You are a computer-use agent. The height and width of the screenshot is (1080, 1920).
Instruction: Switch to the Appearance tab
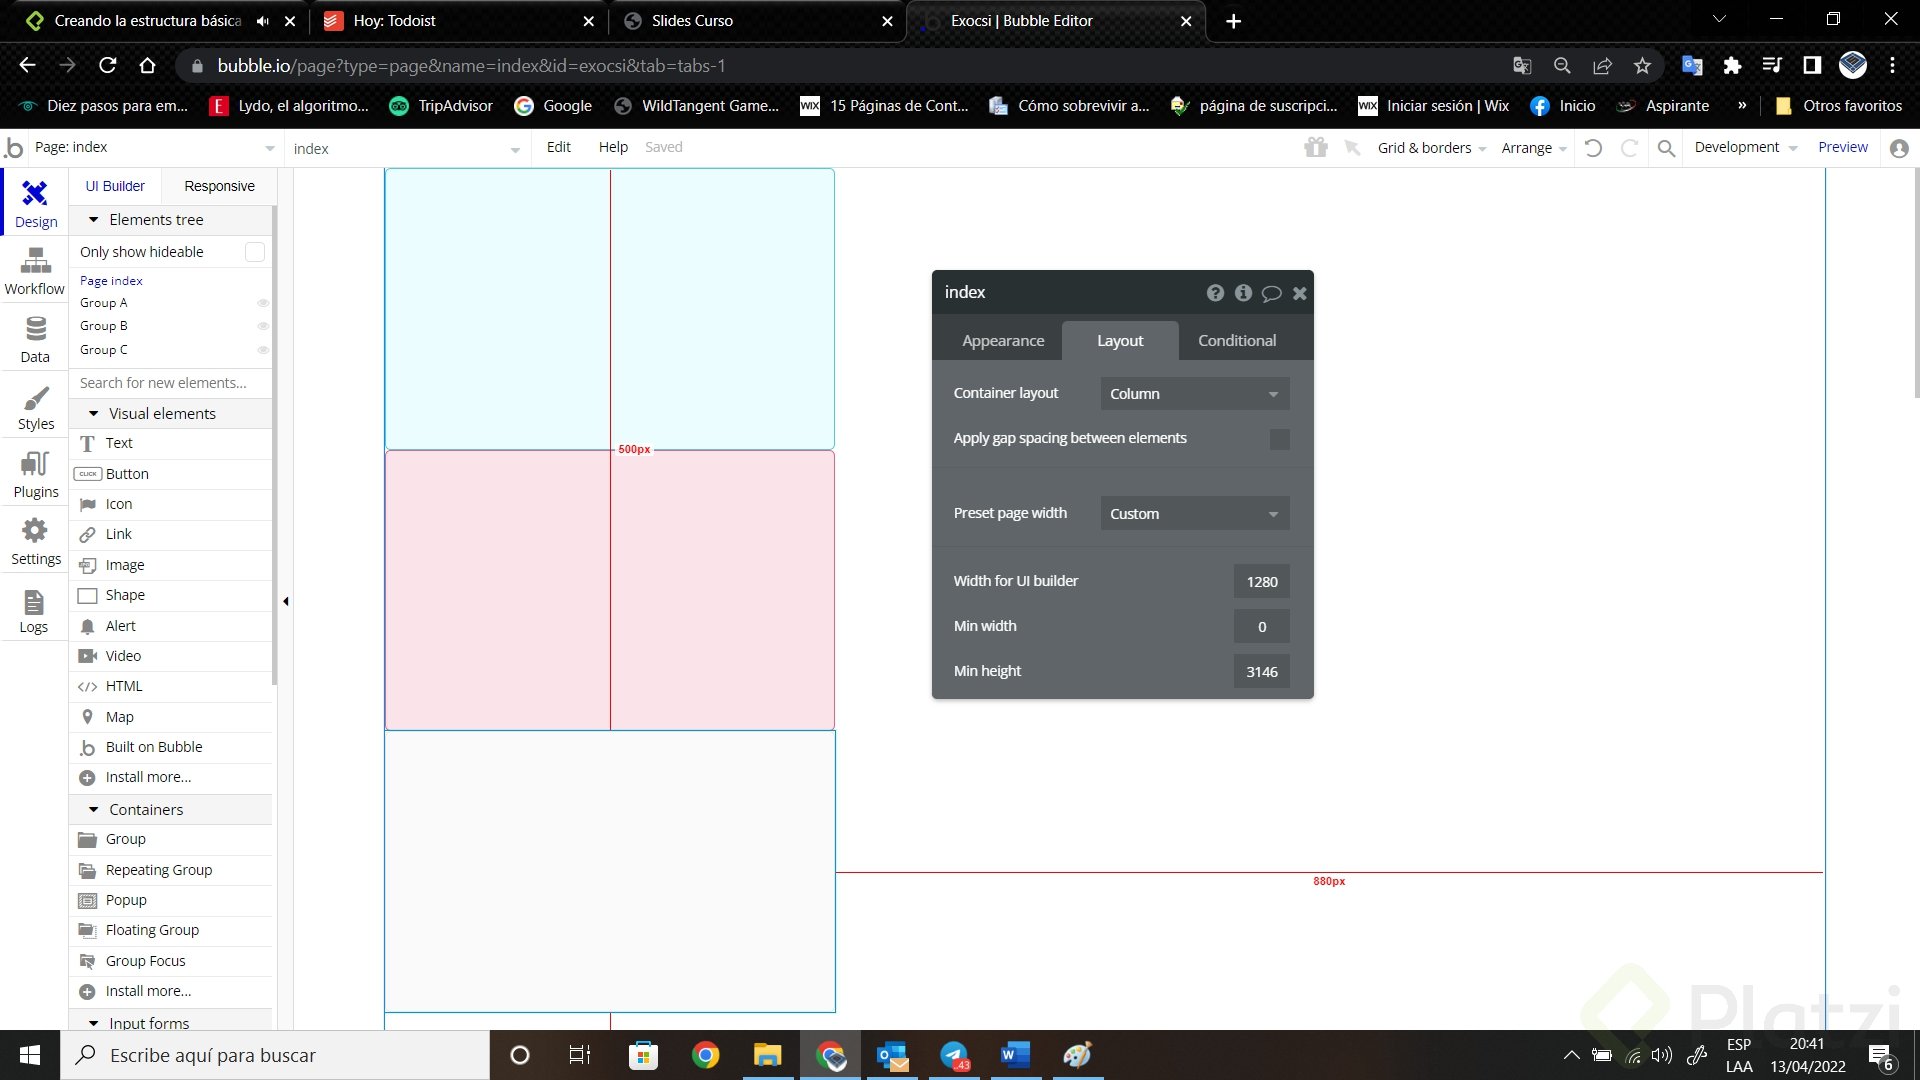point(1003,341)
